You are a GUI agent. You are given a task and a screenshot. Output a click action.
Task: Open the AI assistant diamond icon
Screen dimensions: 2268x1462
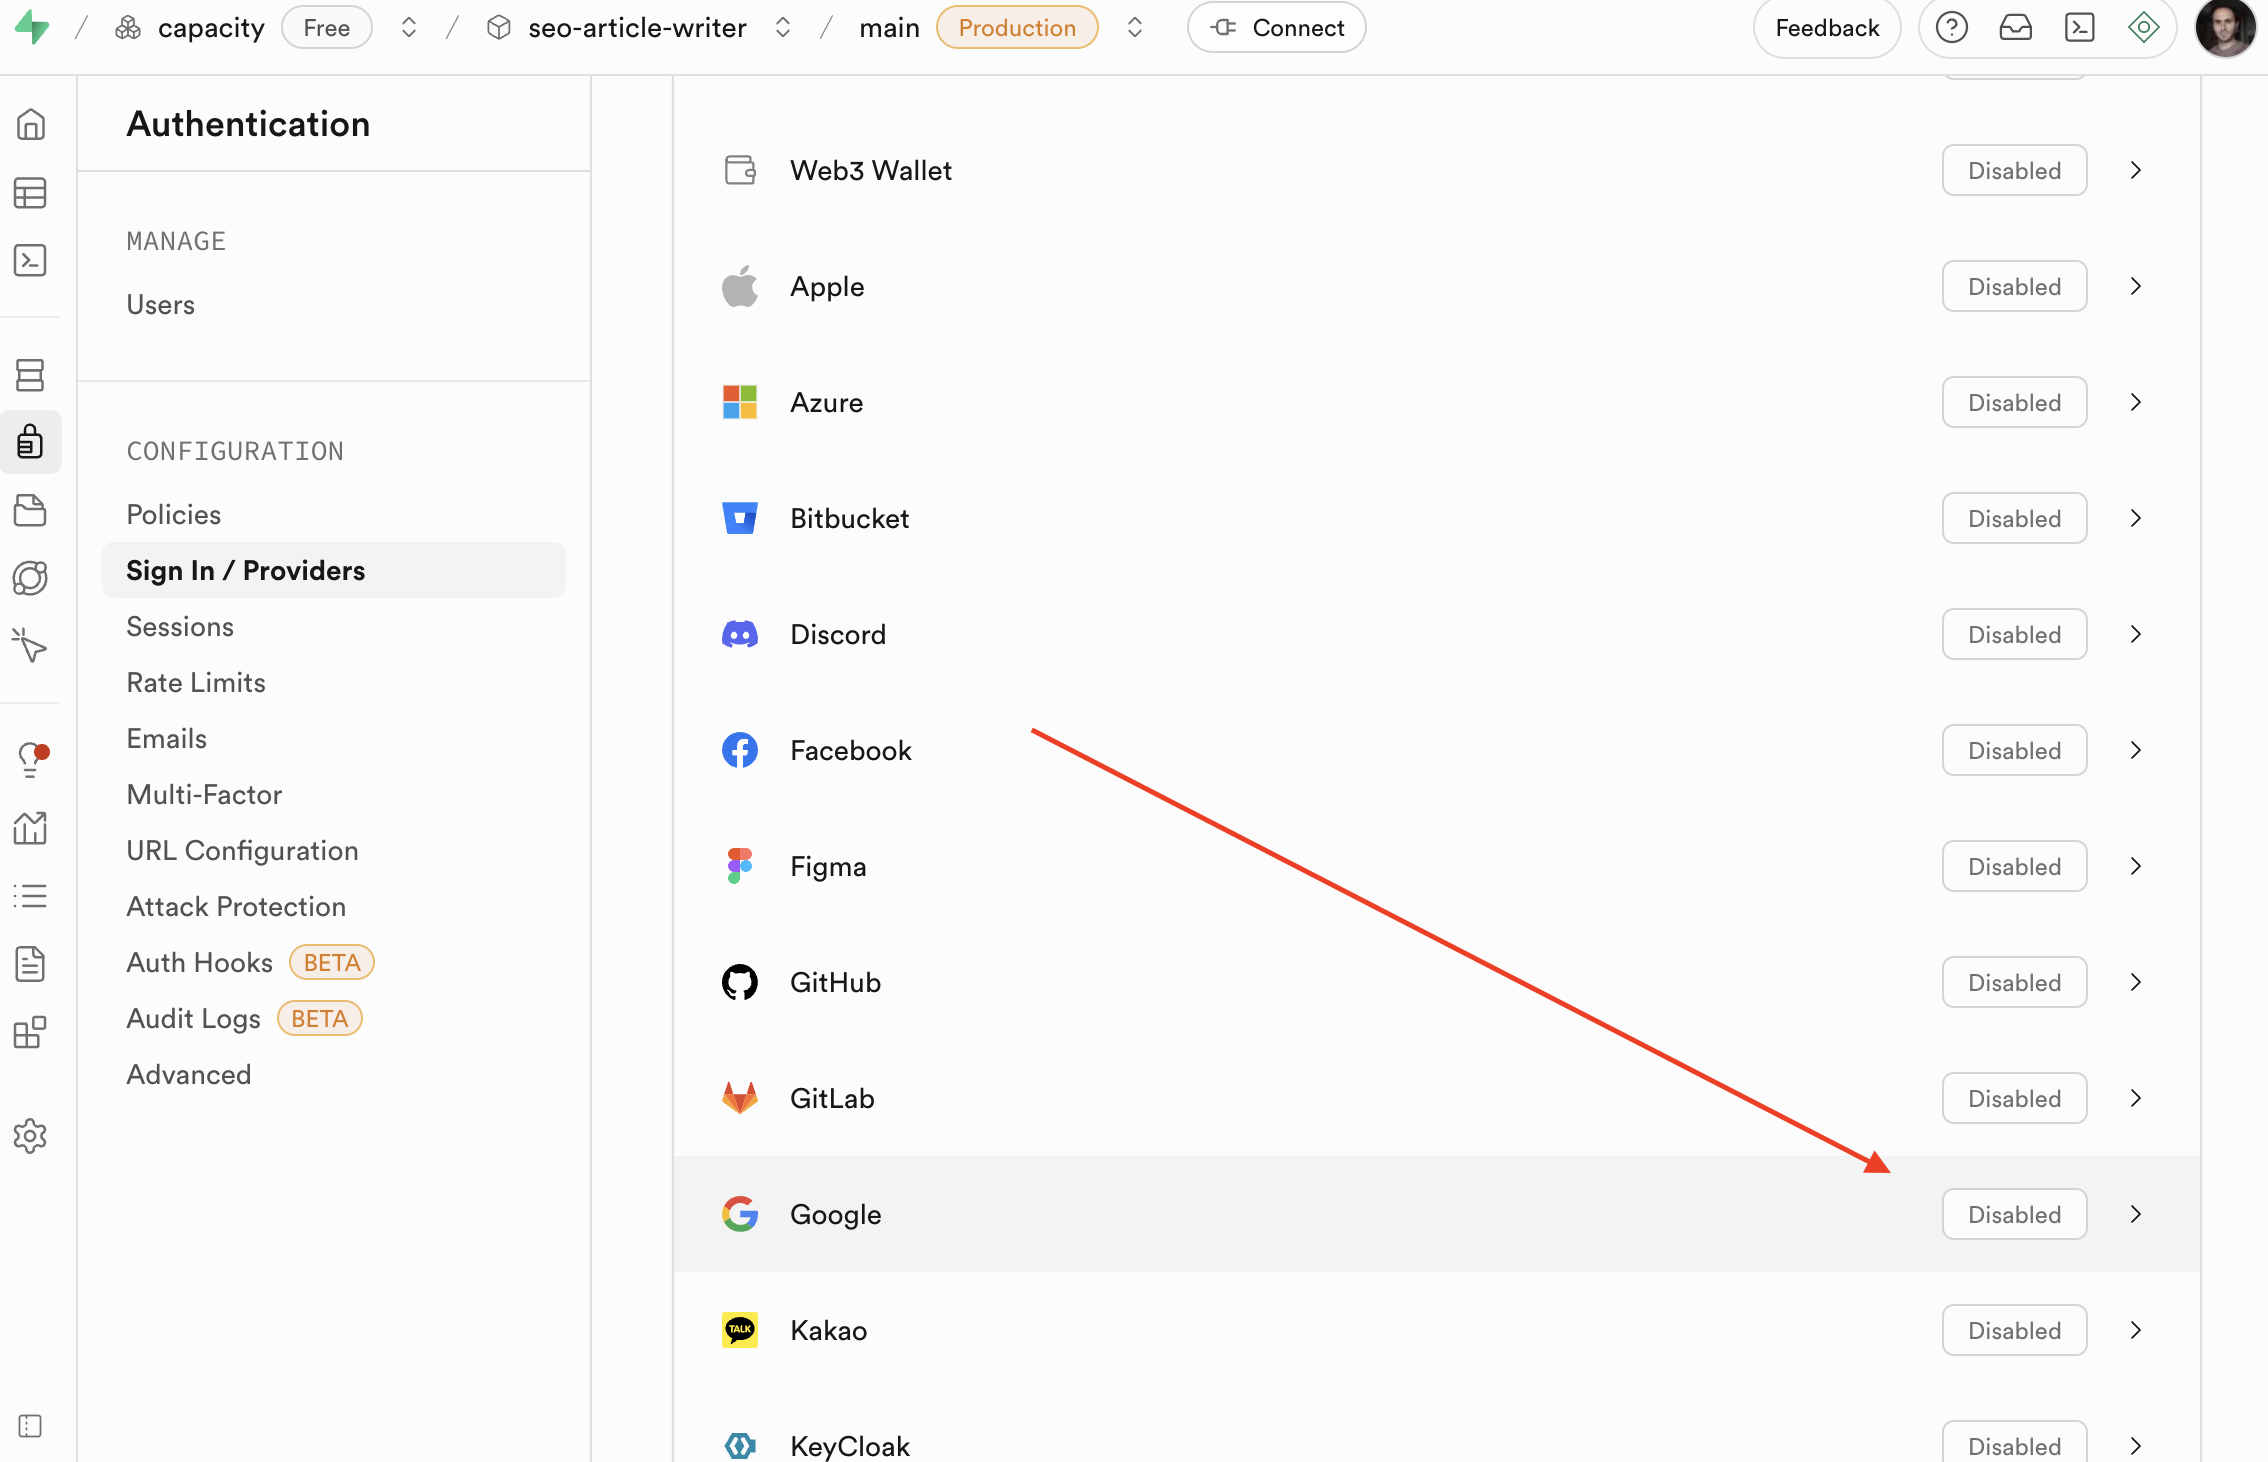pos(2144,28)
